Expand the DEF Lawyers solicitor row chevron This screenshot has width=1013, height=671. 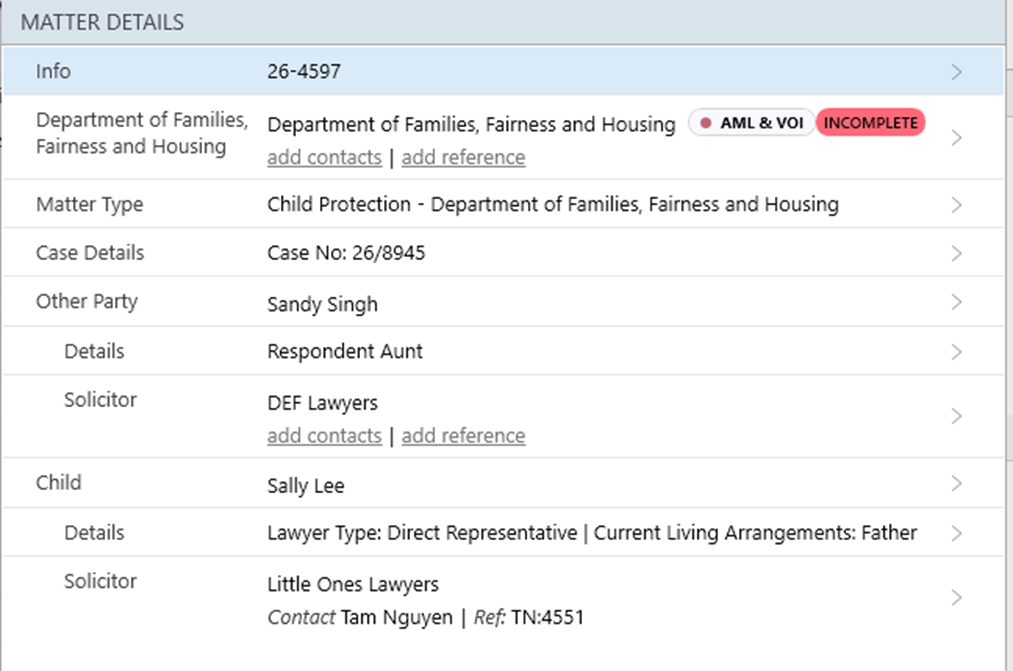point(957,416)
